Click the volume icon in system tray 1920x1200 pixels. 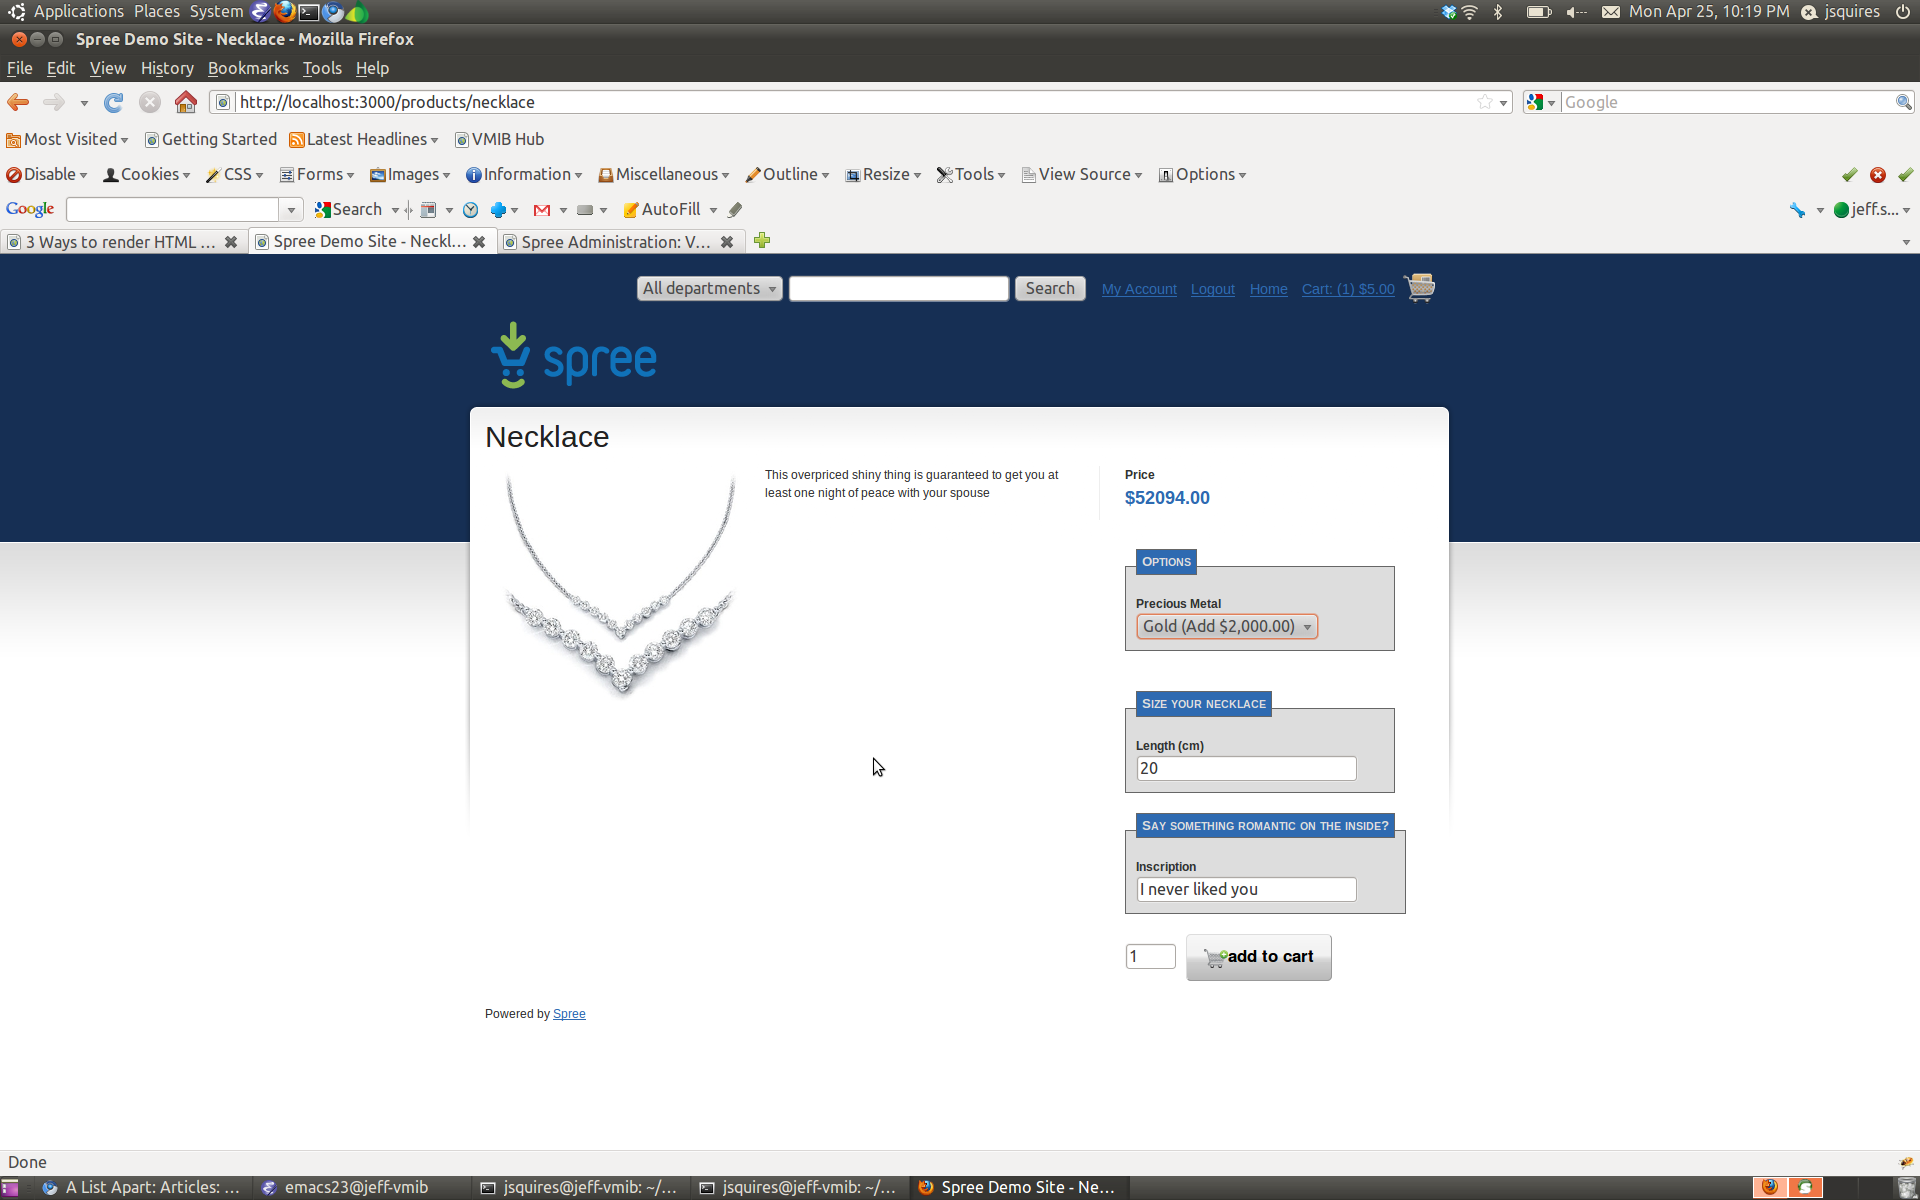pos(1575,12)
